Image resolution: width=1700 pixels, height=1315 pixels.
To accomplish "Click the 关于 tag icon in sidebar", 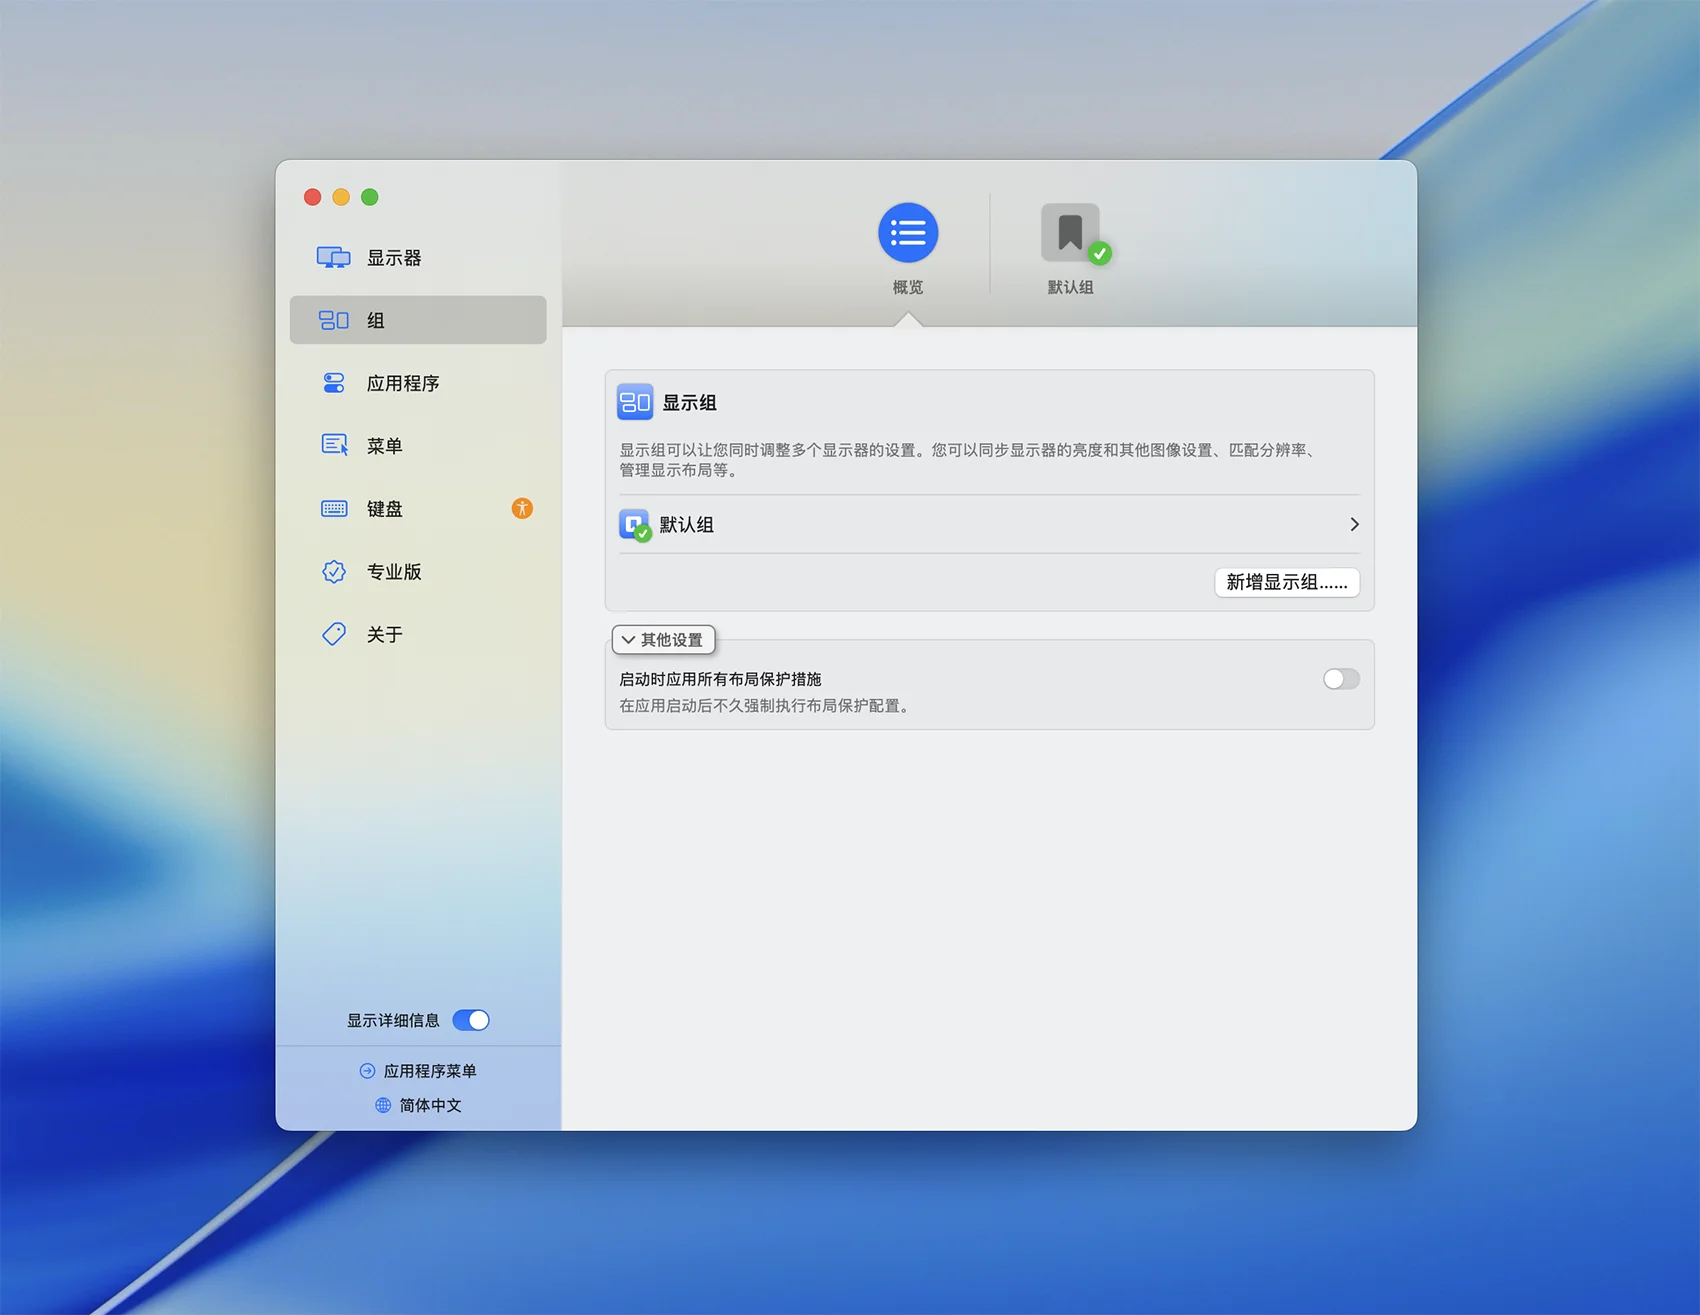I will coord(333,634).
